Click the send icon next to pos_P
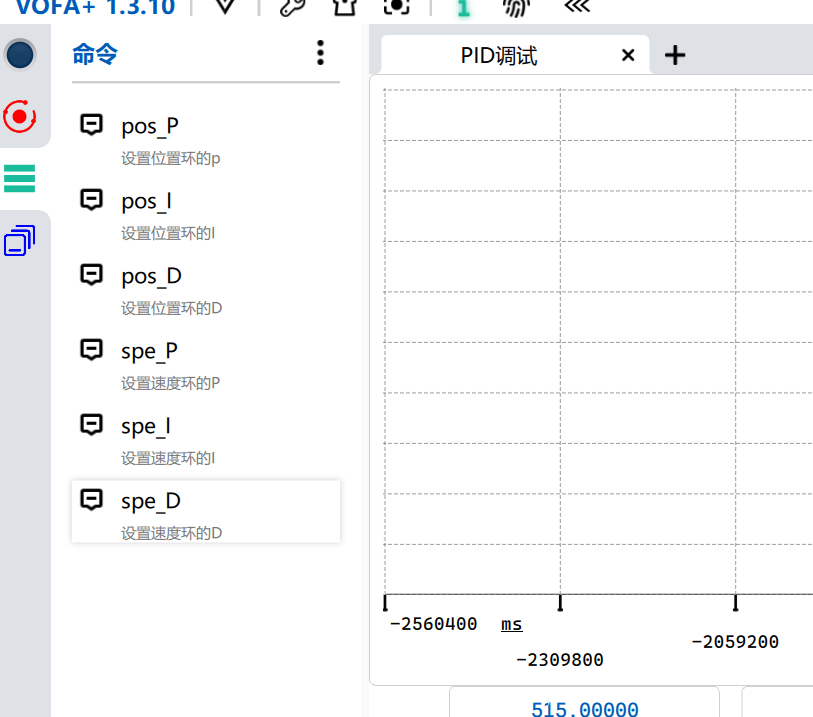Viewport: 813px width, 717px height. (x=91, y=124)
